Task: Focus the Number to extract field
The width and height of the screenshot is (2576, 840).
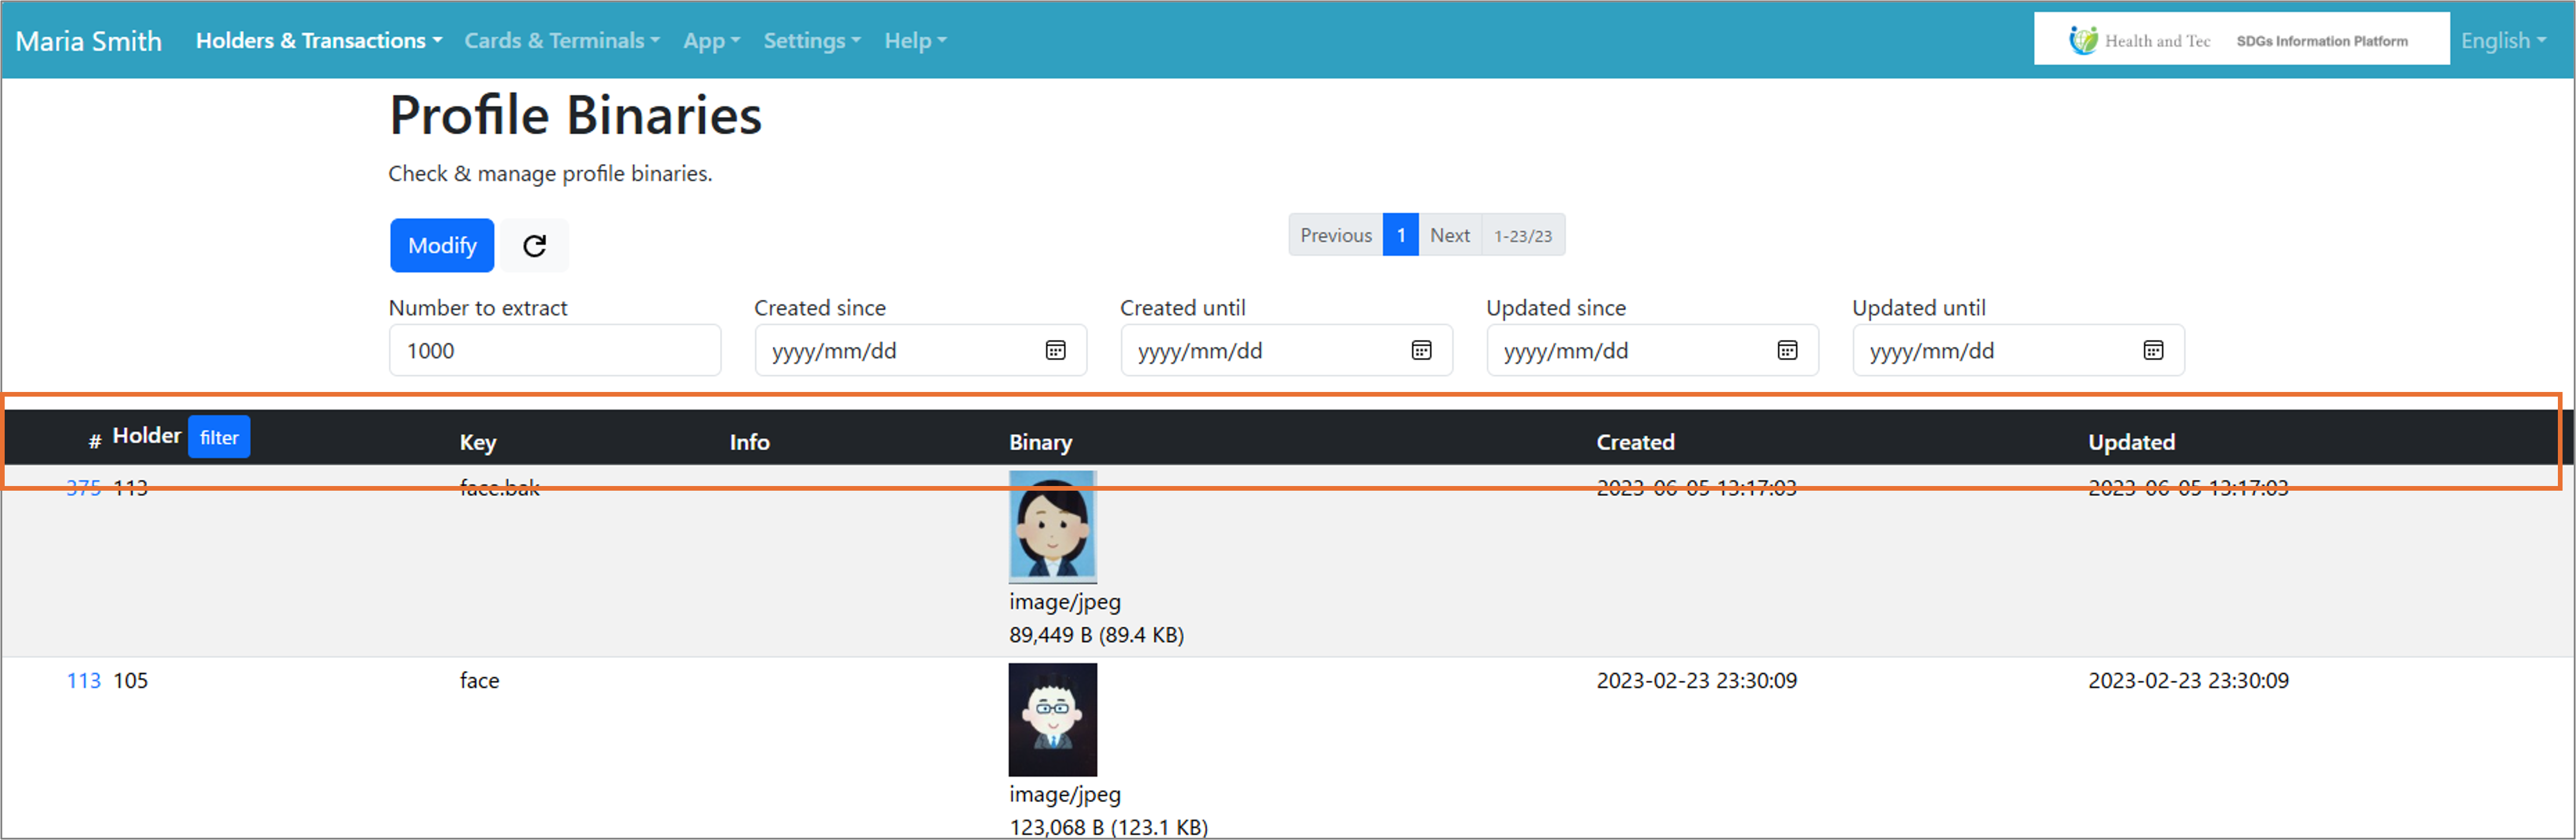Action: point(554,351)
